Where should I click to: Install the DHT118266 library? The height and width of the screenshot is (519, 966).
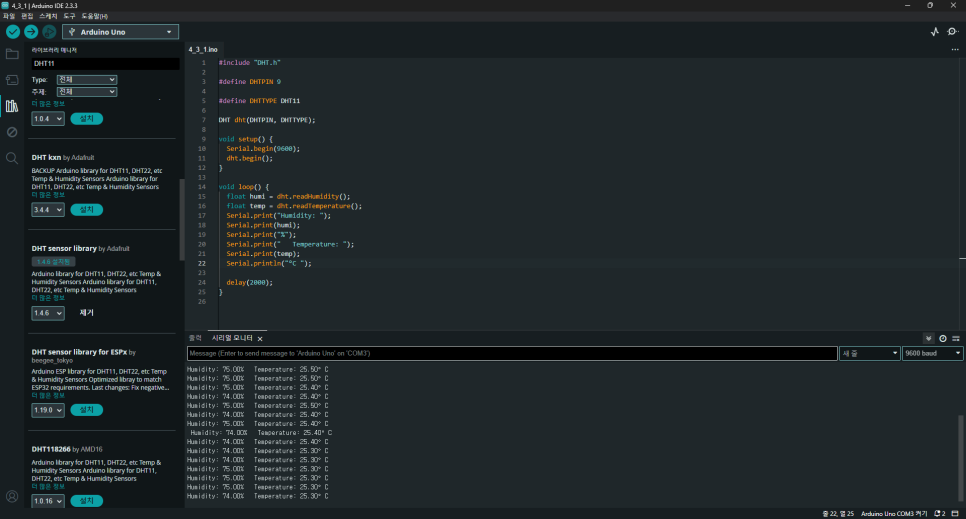[86, 501]
